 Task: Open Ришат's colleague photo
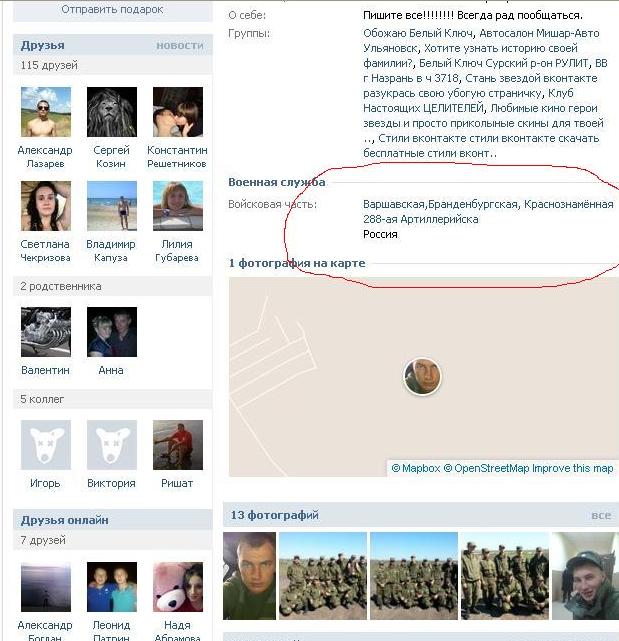point(178,445)
